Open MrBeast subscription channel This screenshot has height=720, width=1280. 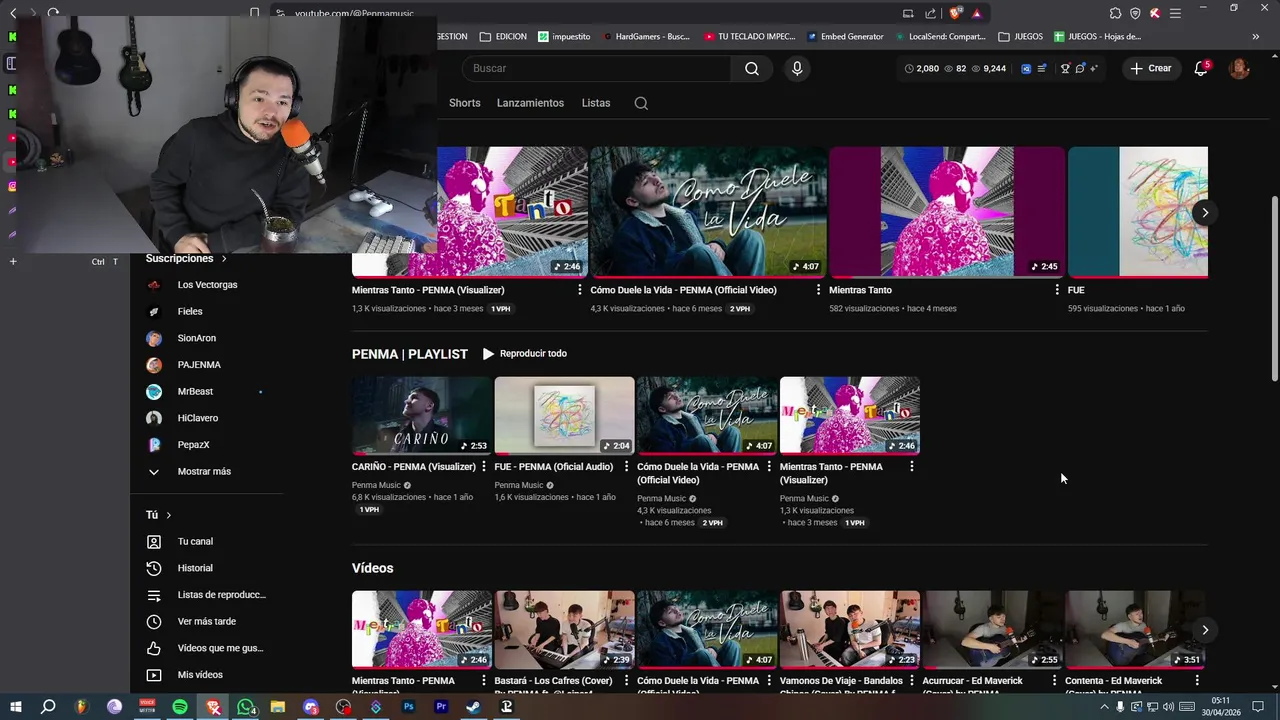click(x=196, y=392)
